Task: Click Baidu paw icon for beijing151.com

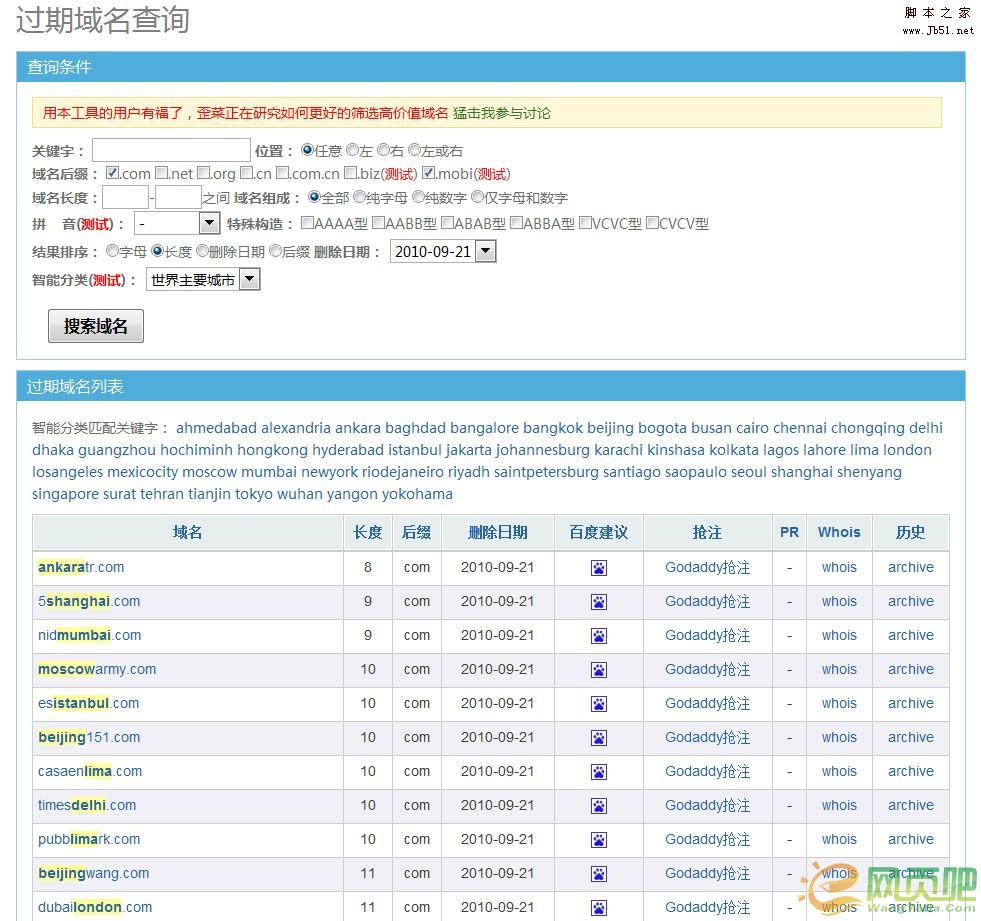Action: click(598, 738)
